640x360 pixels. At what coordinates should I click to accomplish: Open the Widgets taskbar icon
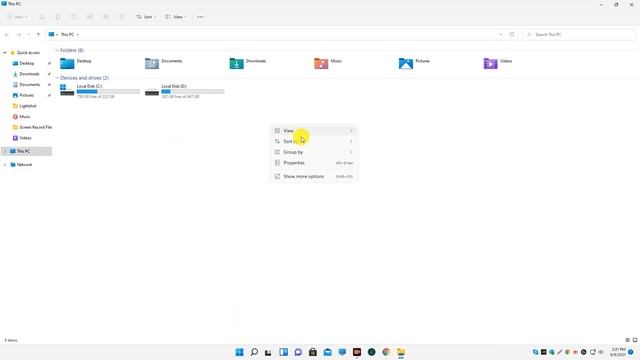(283, 352)
